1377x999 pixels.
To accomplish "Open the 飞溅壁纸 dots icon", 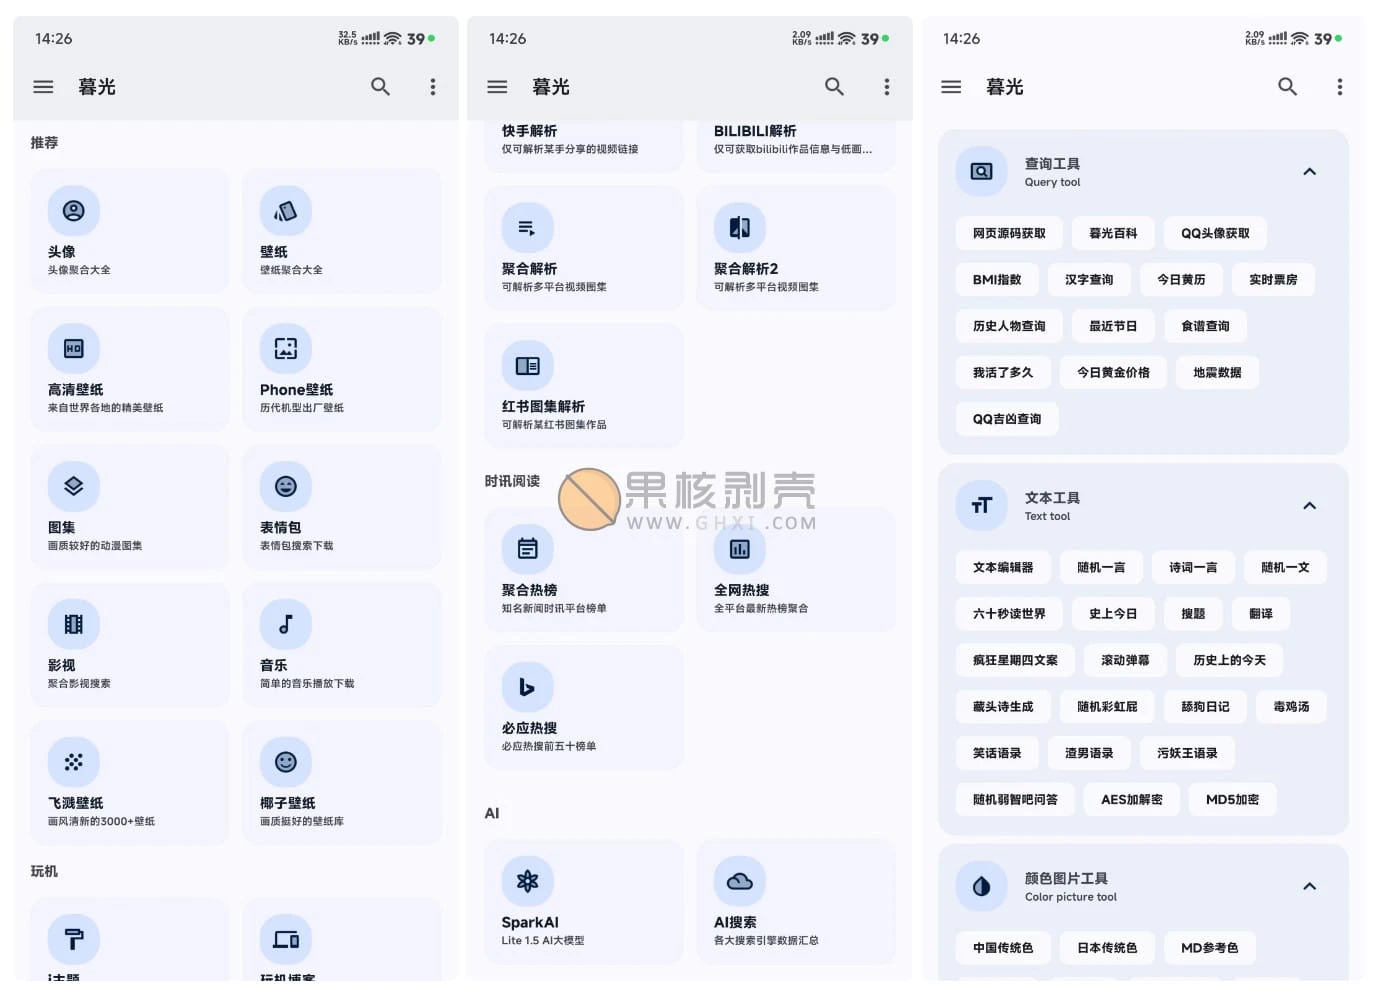I will pyautogui.click(x=74, y=763).
